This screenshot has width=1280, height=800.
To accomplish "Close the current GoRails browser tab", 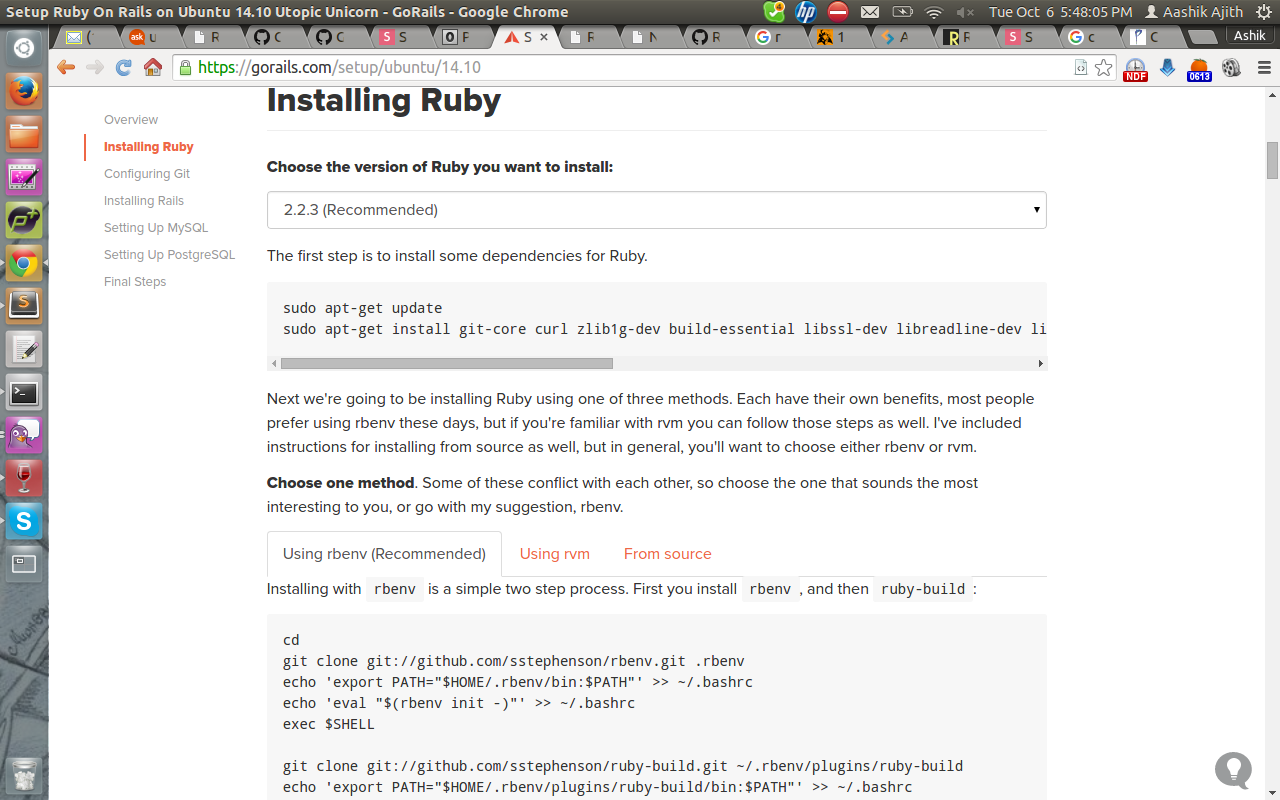I will click(544, 37).
